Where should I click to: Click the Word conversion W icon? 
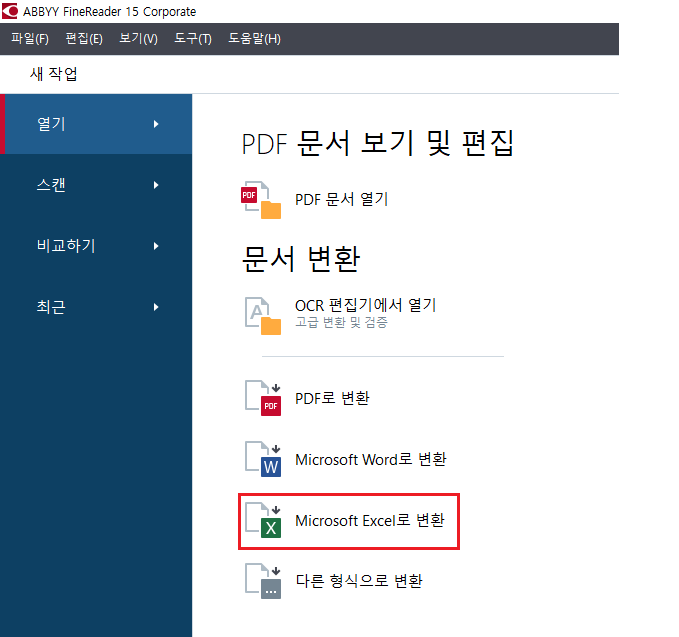pos(263,459)
